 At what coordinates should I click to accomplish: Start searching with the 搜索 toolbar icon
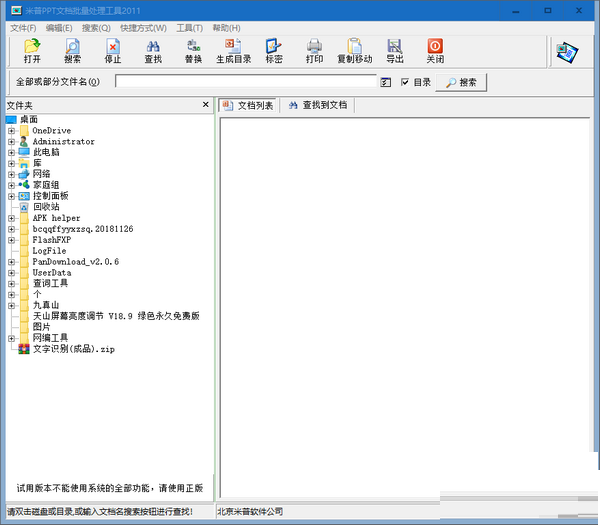coord(72,51)
